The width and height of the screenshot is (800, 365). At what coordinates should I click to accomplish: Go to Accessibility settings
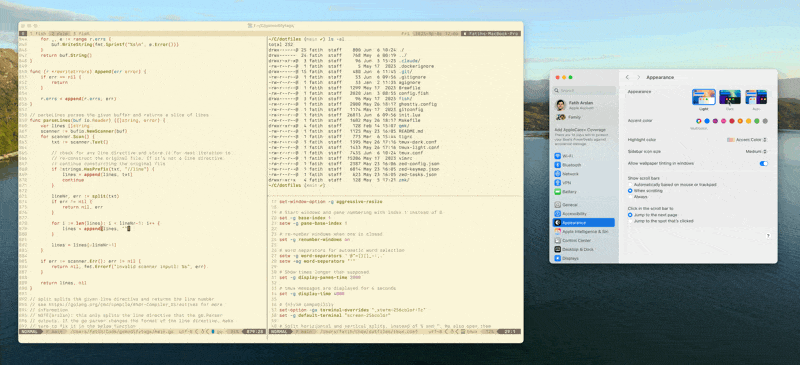point(584,213)
